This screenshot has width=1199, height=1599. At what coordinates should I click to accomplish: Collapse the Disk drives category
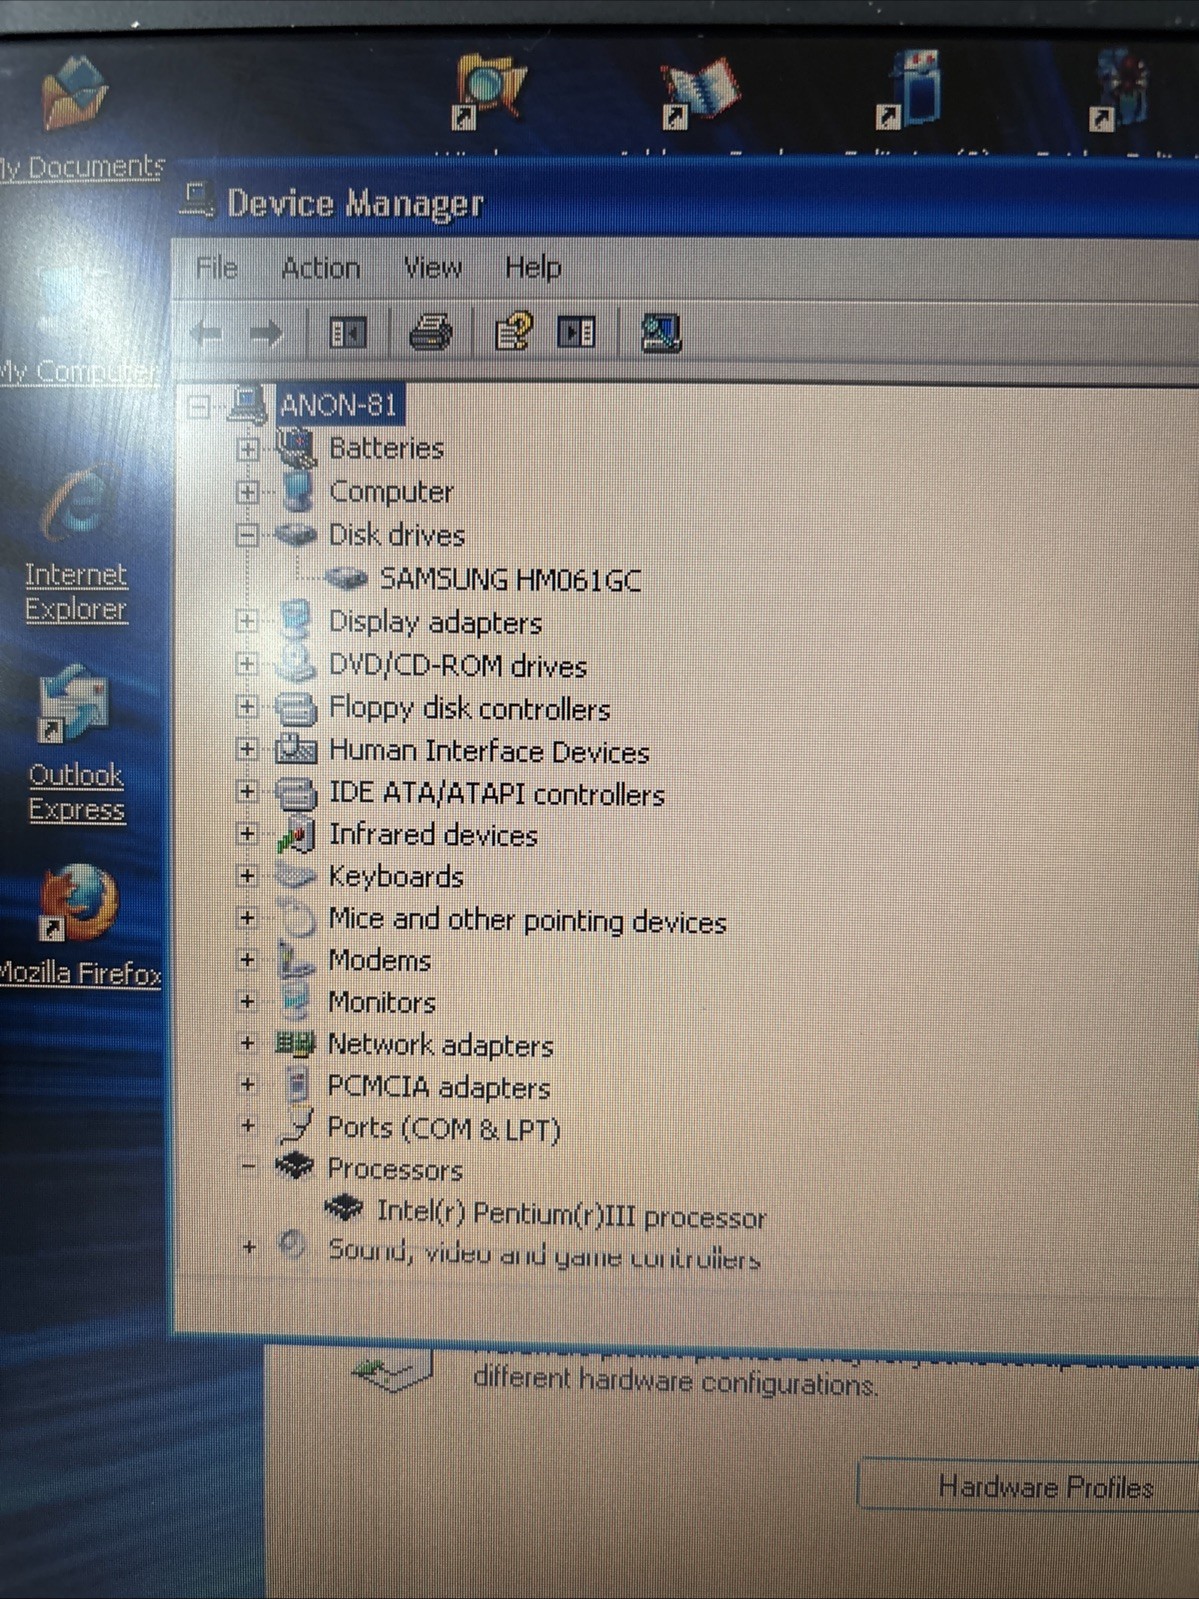(247, 535)
